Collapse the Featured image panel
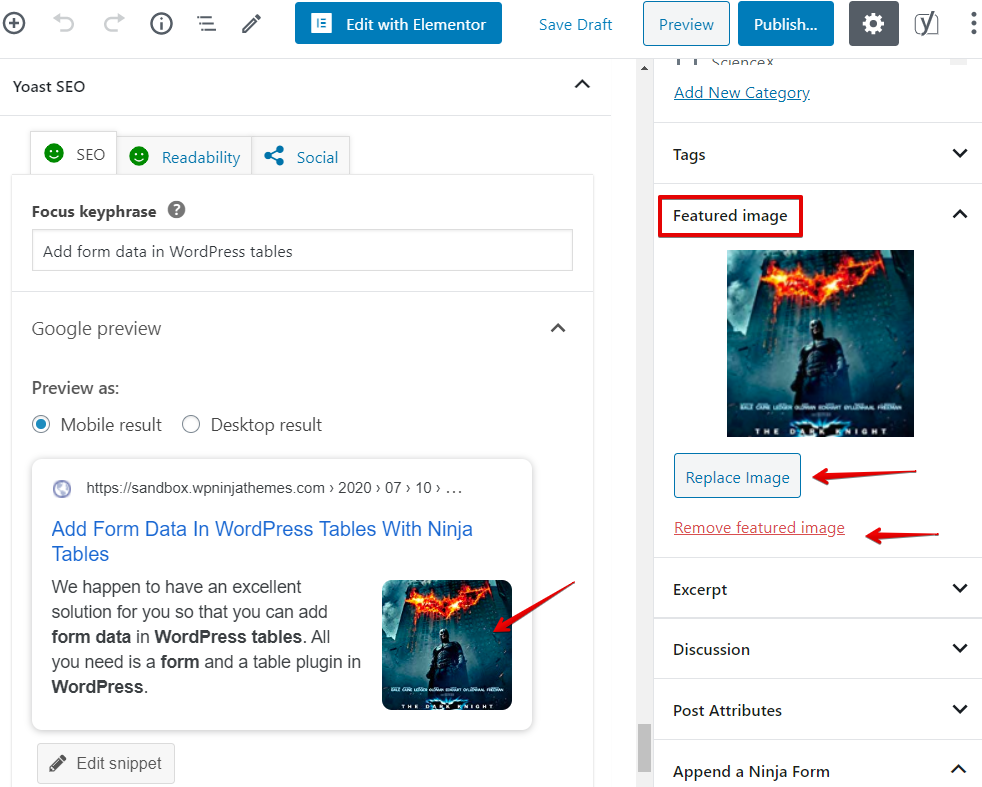This screenshot has height=787, width=982. point(959,214)
